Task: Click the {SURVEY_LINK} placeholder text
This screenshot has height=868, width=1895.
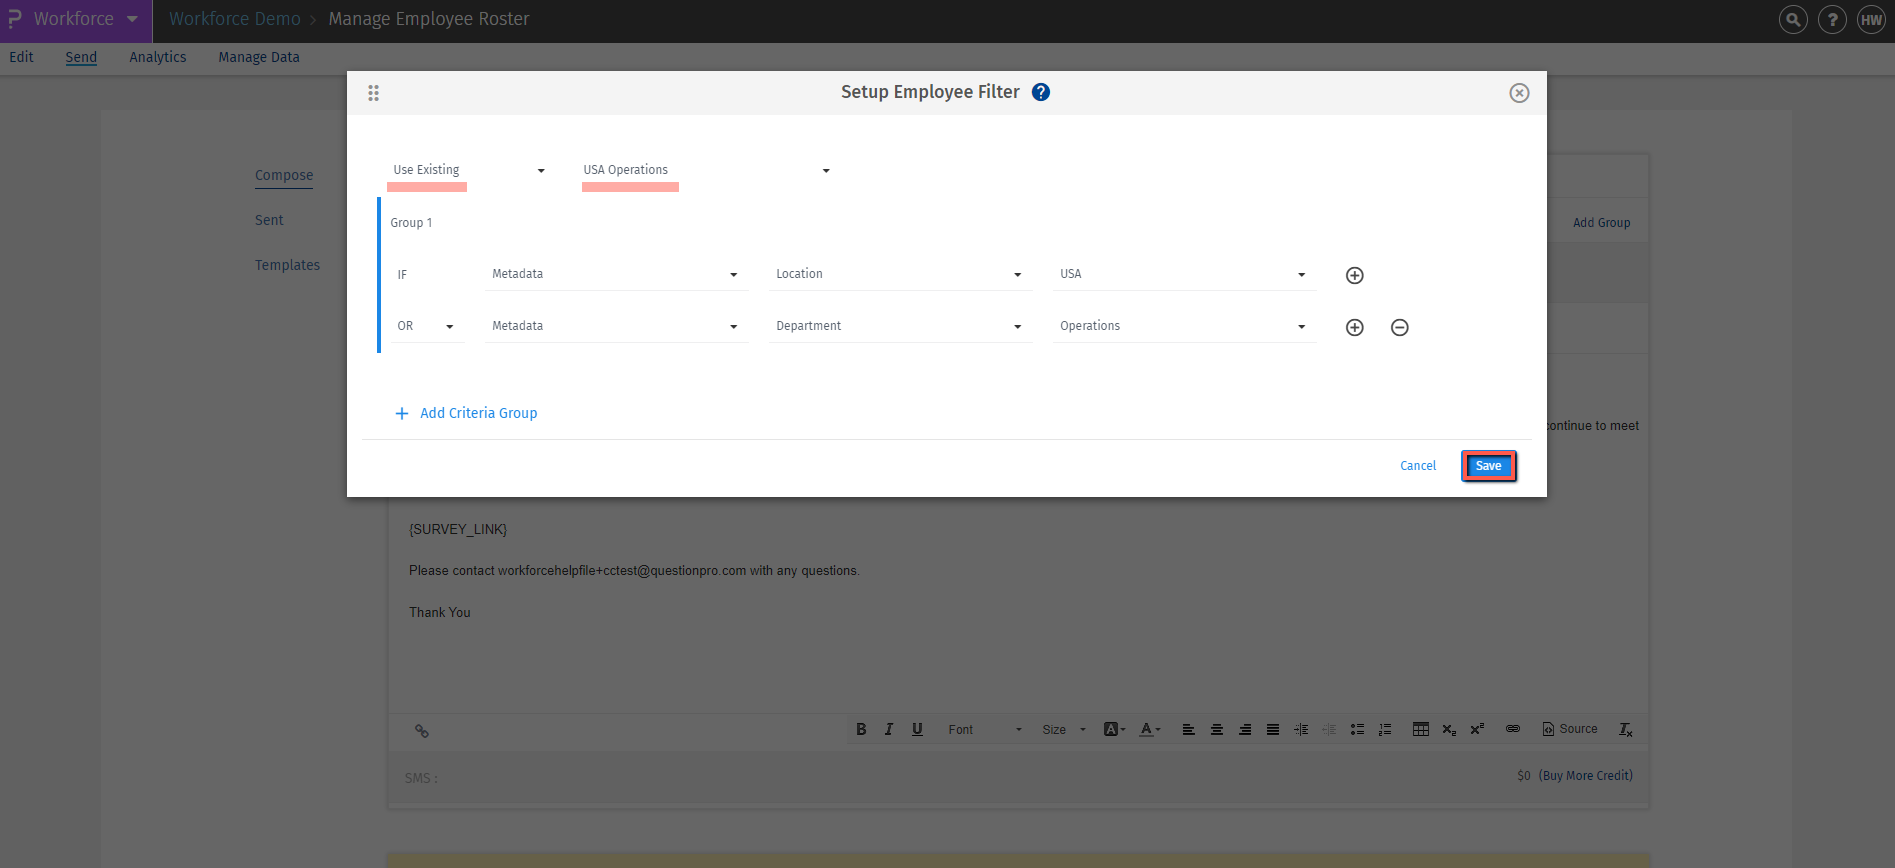Action: coord(458,529)
